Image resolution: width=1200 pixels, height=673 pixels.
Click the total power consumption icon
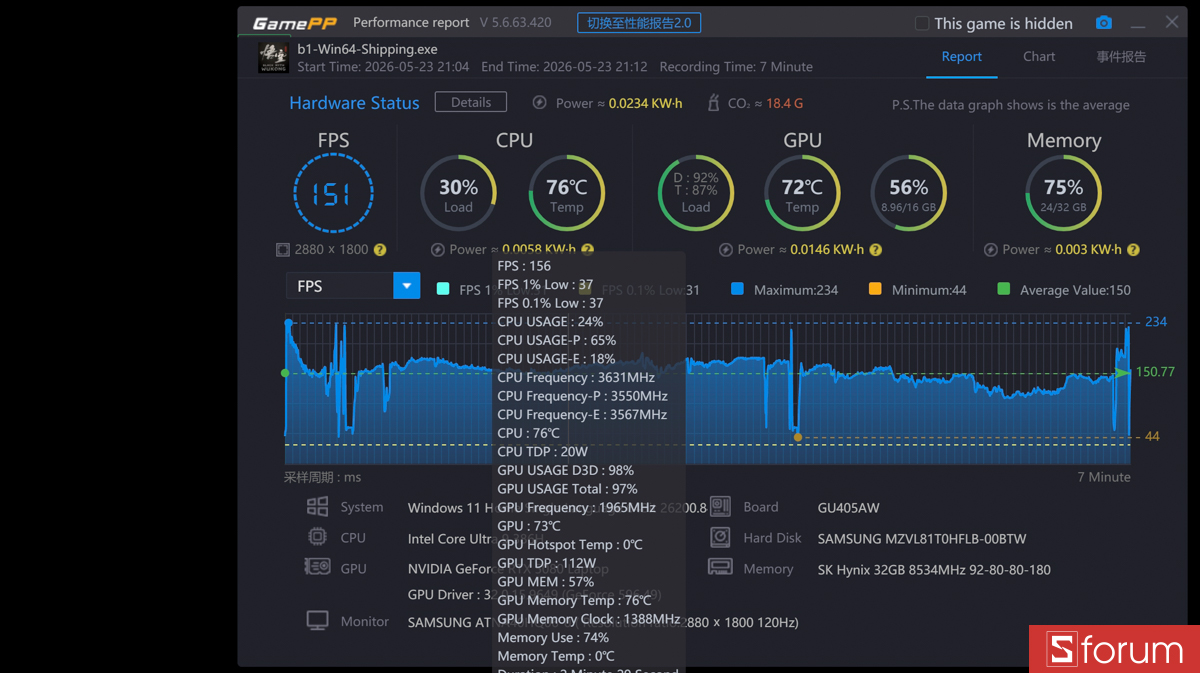[540, 102]
